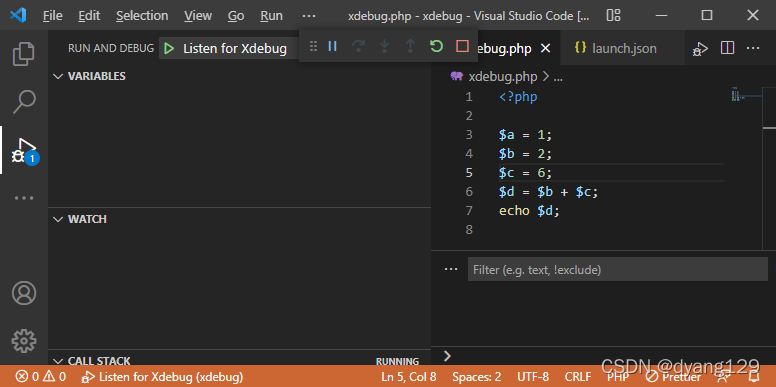Viewport: 776px width, 387px height.
Task: Open the PHP elephant breadcrumb icon
Action: (x=457, y=77)
